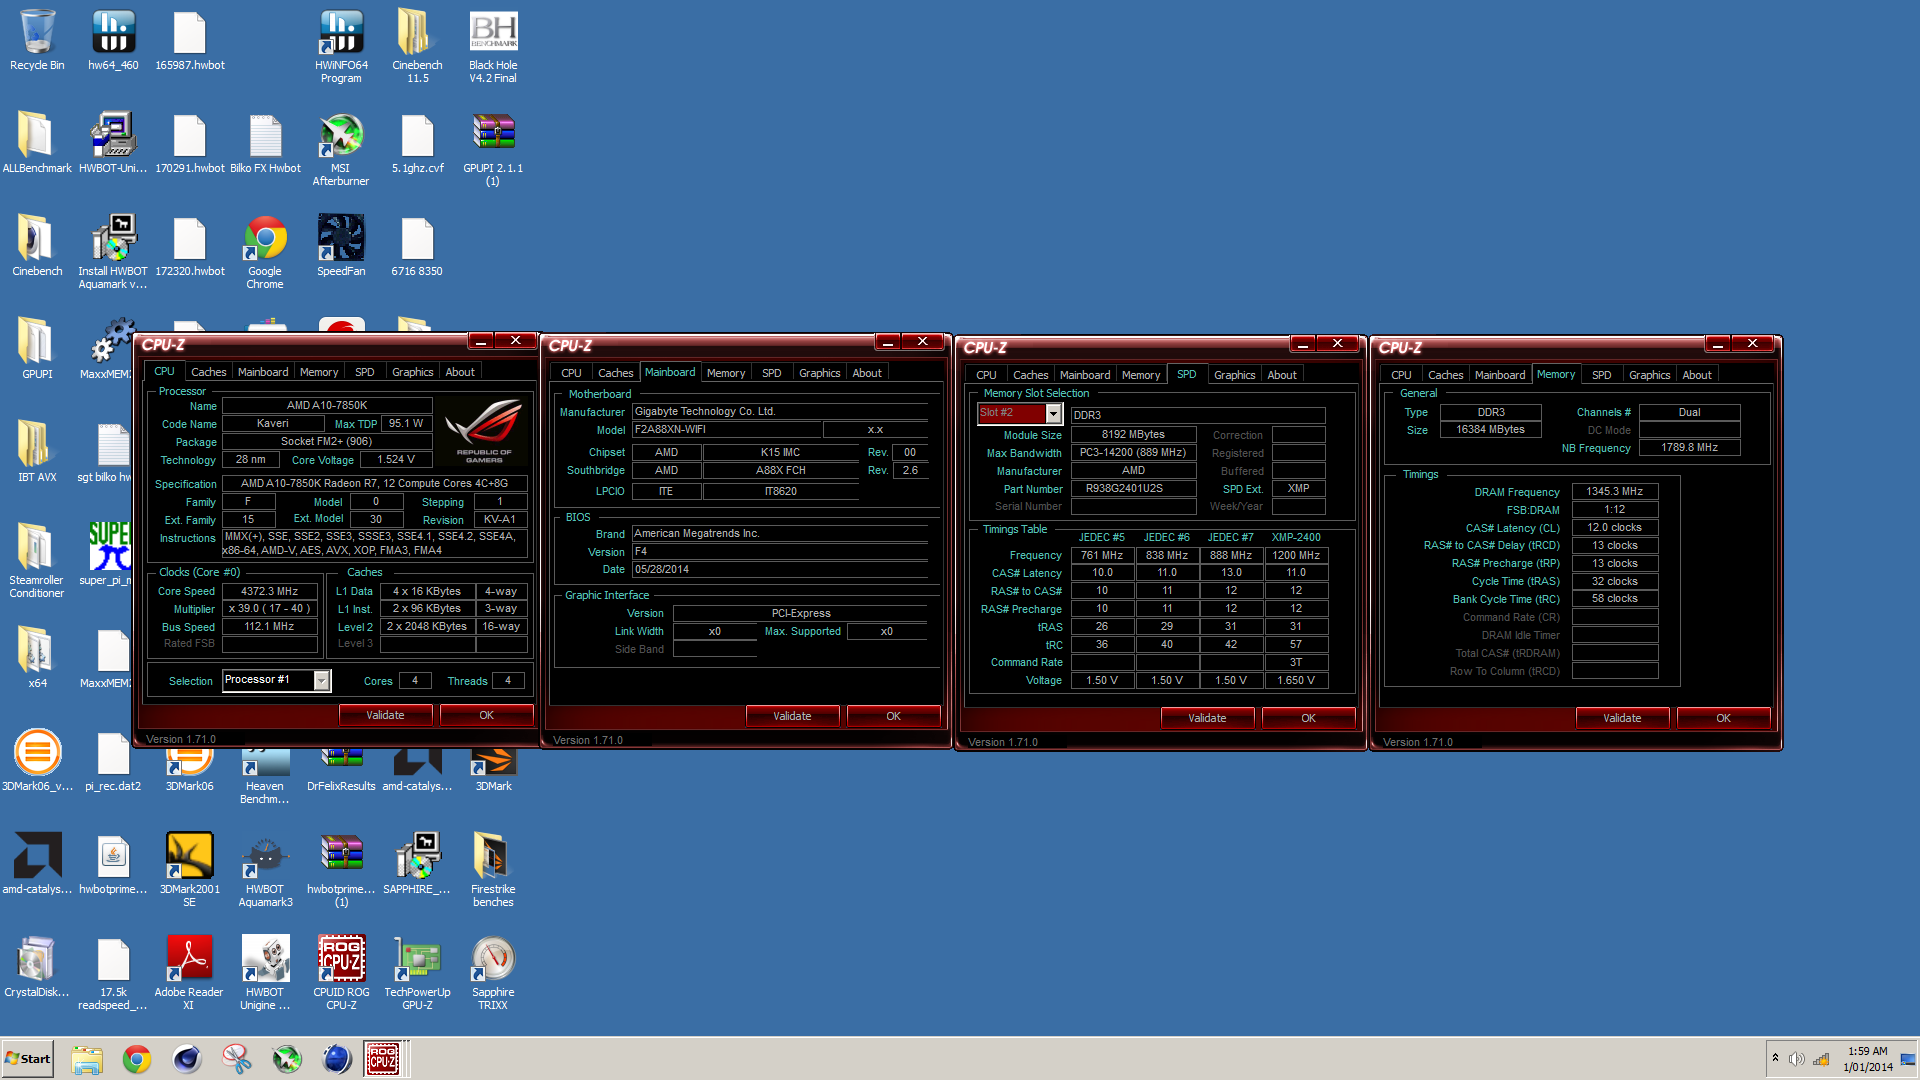Click the XMP-2400 timings column header
The image size is (1920, 1080).
click(1296, 537)
